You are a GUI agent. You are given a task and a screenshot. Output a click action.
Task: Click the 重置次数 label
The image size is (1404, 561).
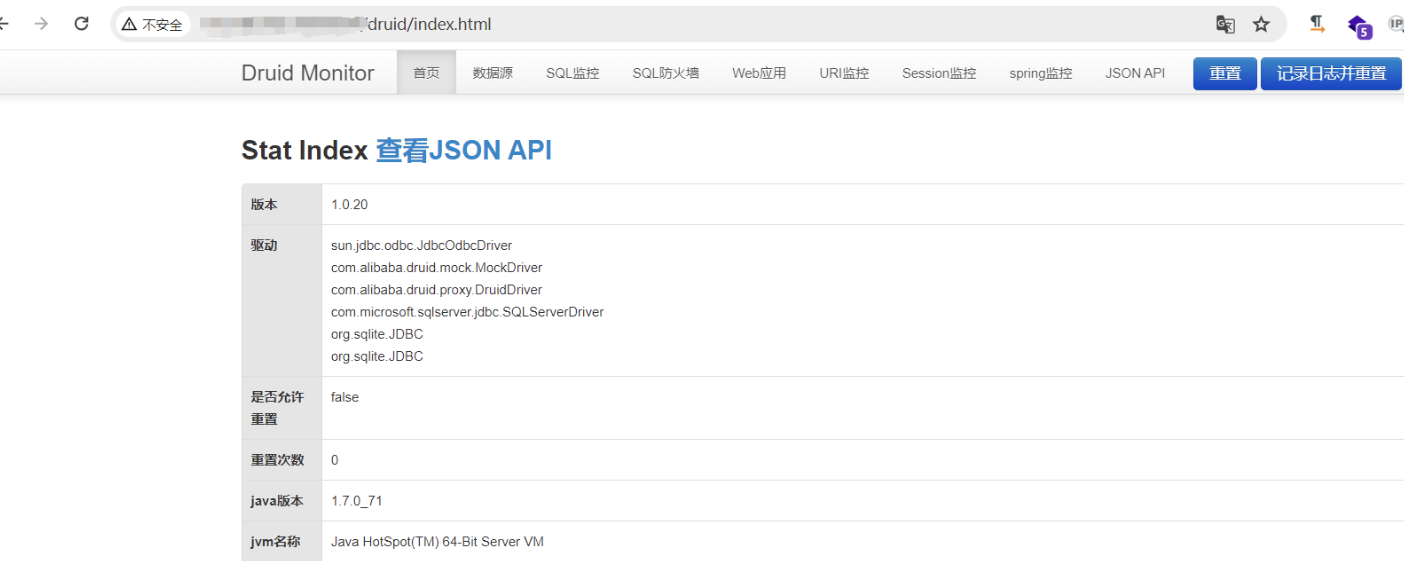277,460
